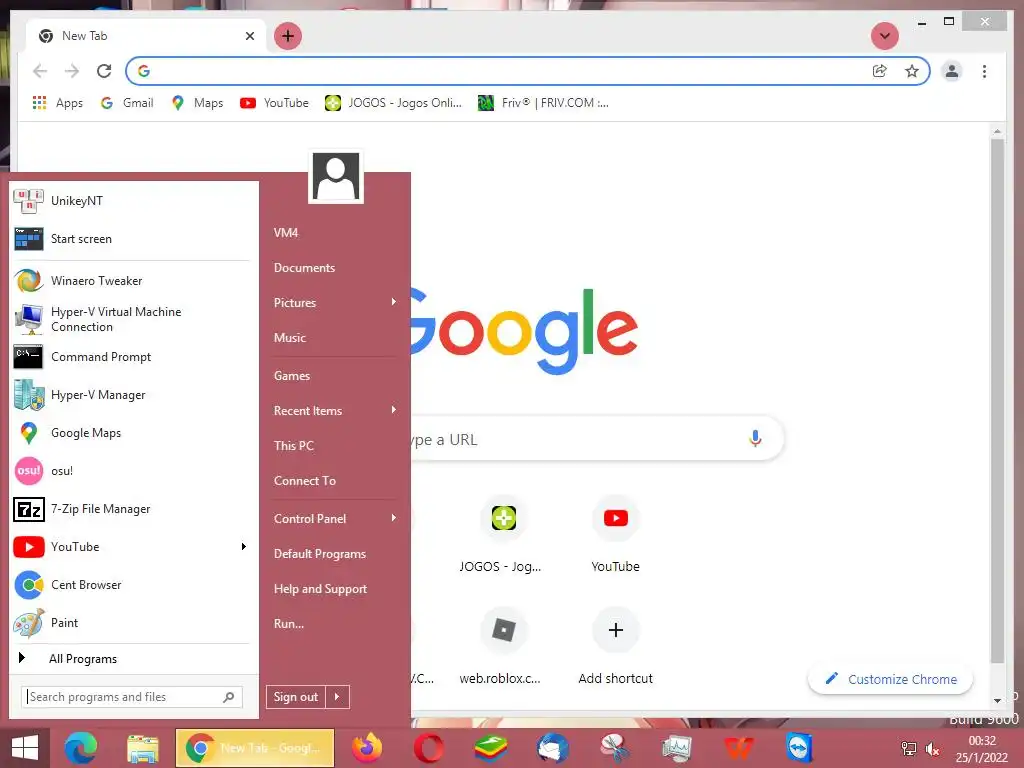Open Firefox from the taskbar
The height and width of the screenshot is (768, 1024).
coord(367,748)
